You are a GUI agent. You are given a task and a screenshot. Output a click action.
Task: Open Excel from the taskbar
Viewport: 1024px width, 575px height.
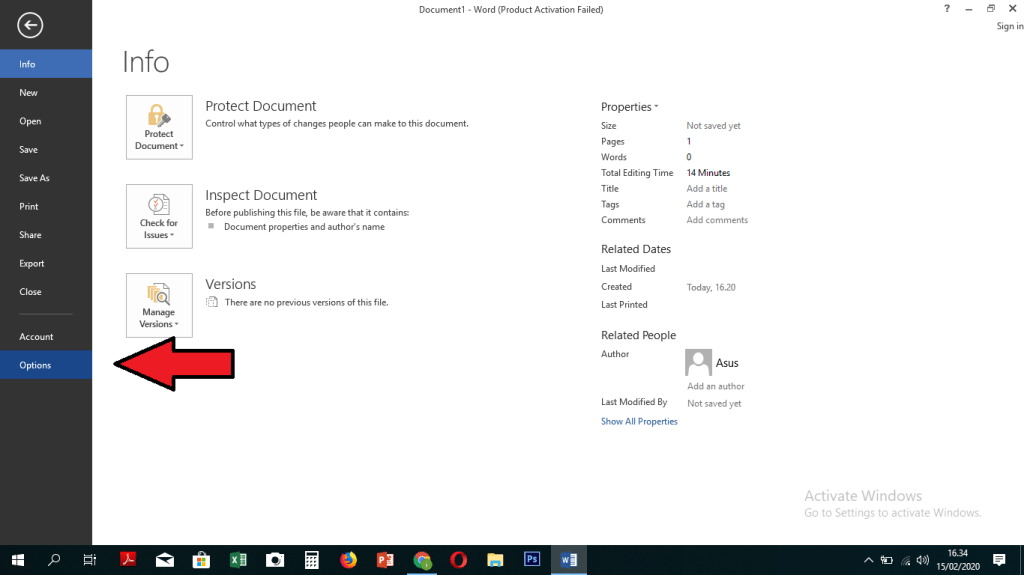(238, 560)
